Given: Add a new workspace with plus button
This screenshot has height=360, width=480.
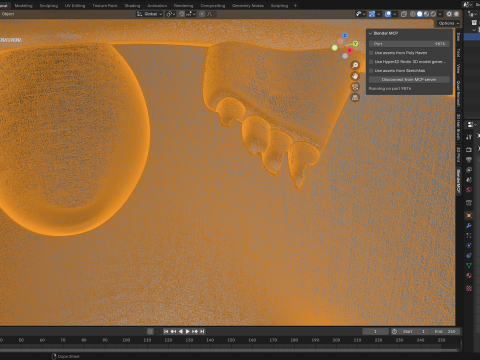Looking at the screenshot, I should (x=295, y=6).
